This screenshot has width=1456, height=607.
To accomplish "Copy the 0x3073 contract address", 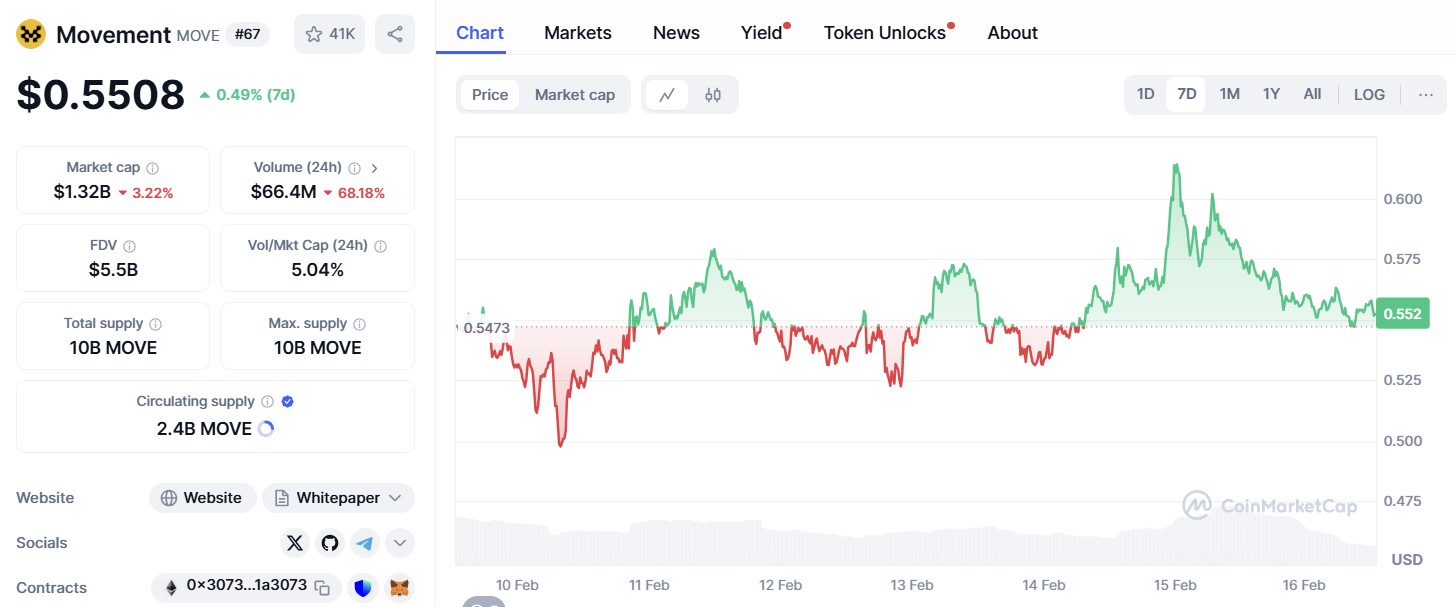I will pyautogui.click(x=321, y=588).
